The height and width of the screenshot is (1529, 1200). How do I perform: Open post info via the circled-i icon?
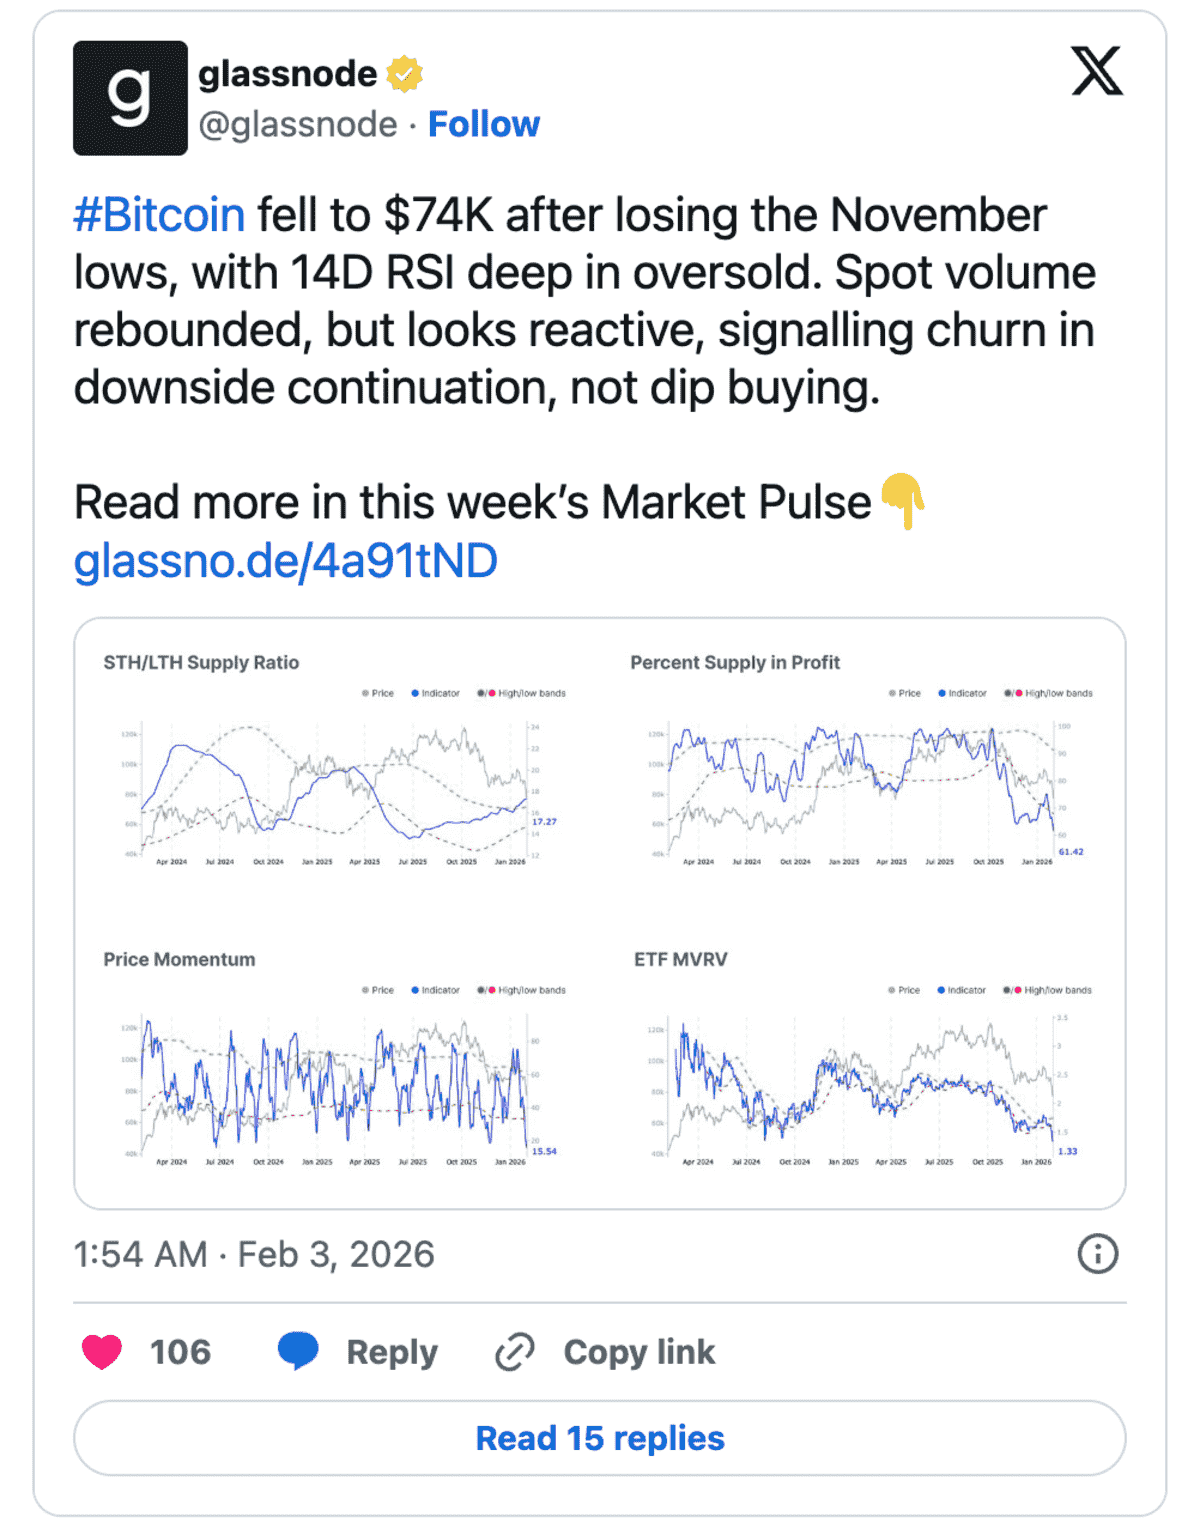coord(1097,1253)
